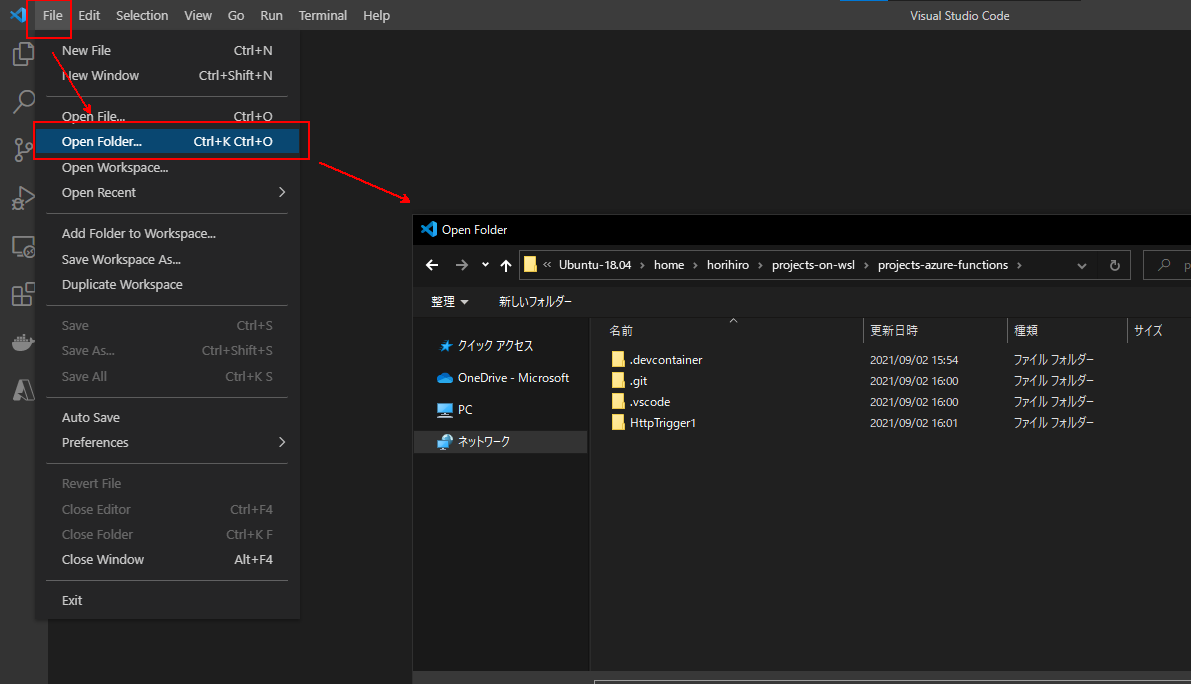
Task: Expand Preferences submenu
Action: (282, 442)
